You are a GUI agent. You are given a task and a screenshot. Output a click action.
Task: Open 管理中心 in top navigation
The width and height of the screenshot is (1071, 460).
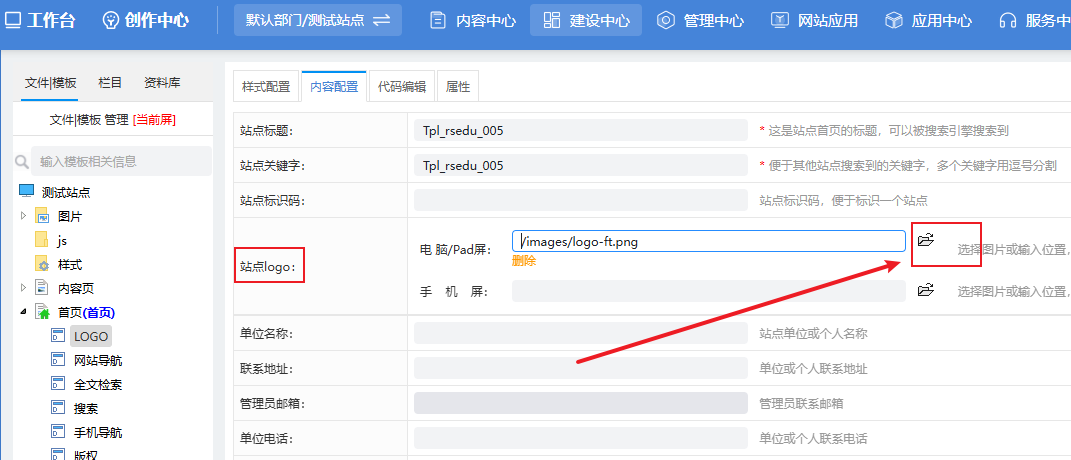[x=701, y=21]
